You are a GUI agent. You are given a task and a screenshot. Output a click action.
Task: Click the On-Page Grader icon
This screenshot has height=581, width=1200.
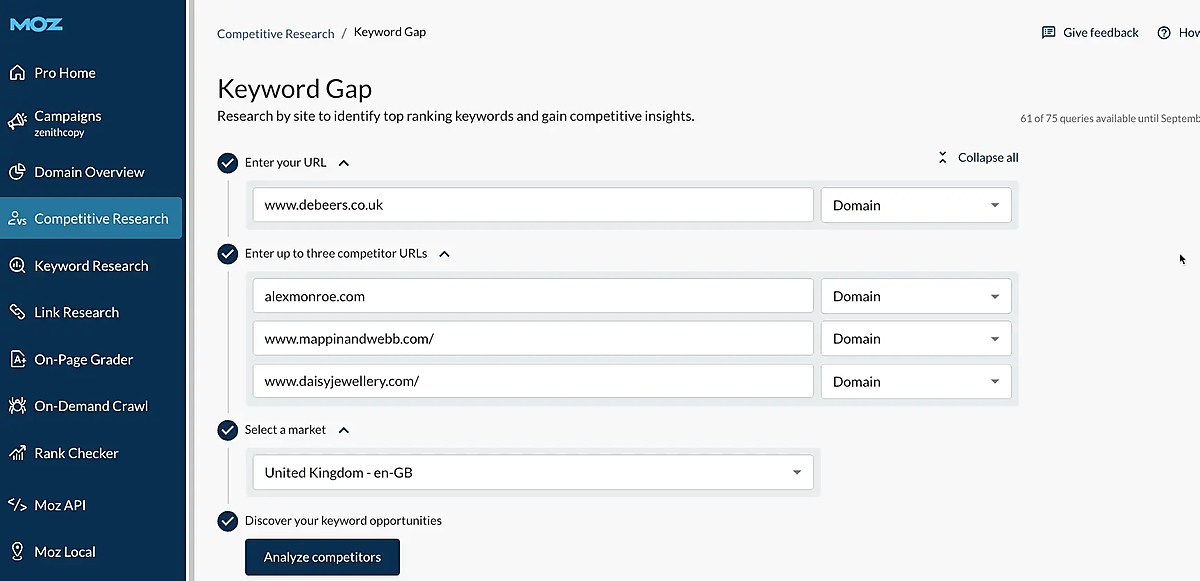click(17, 359)
